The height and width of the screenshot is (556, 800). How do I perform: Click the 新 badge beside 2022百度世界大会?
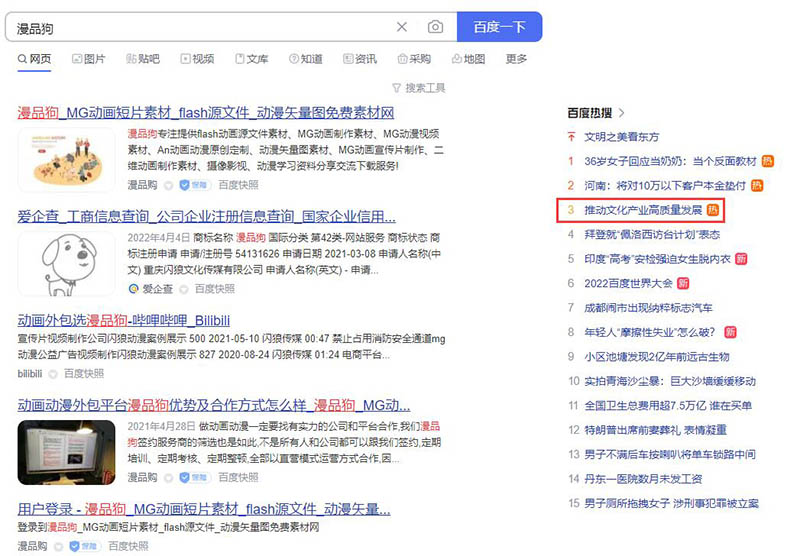pyautogui.click(x=683, y=283)
